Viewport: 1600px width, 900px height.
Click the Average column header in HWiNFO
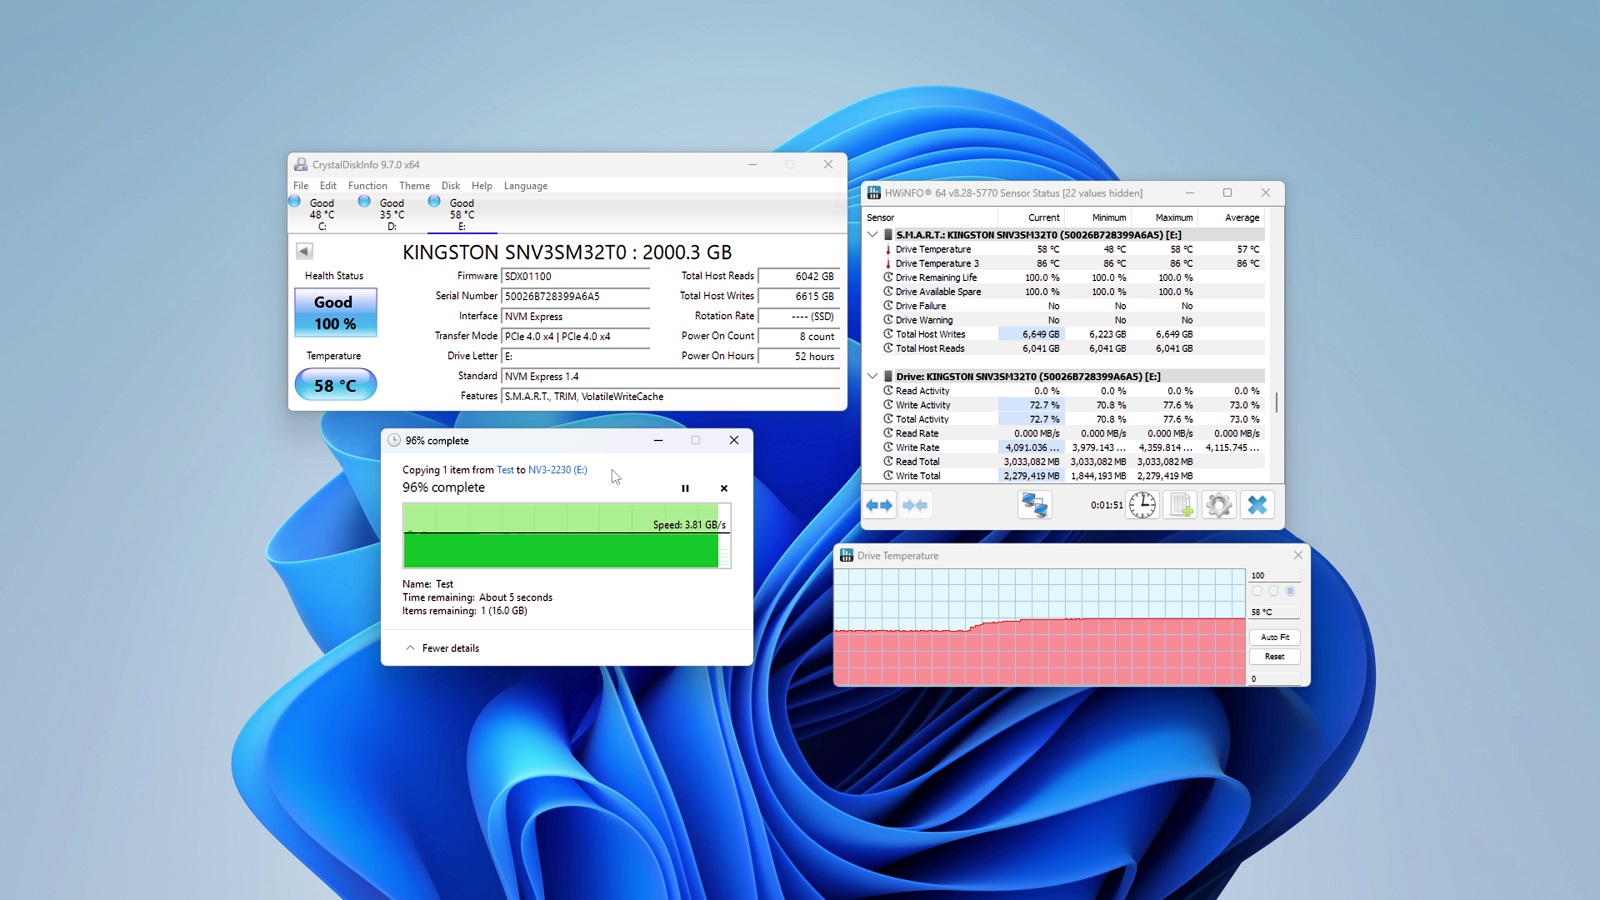click(1231, 217)
